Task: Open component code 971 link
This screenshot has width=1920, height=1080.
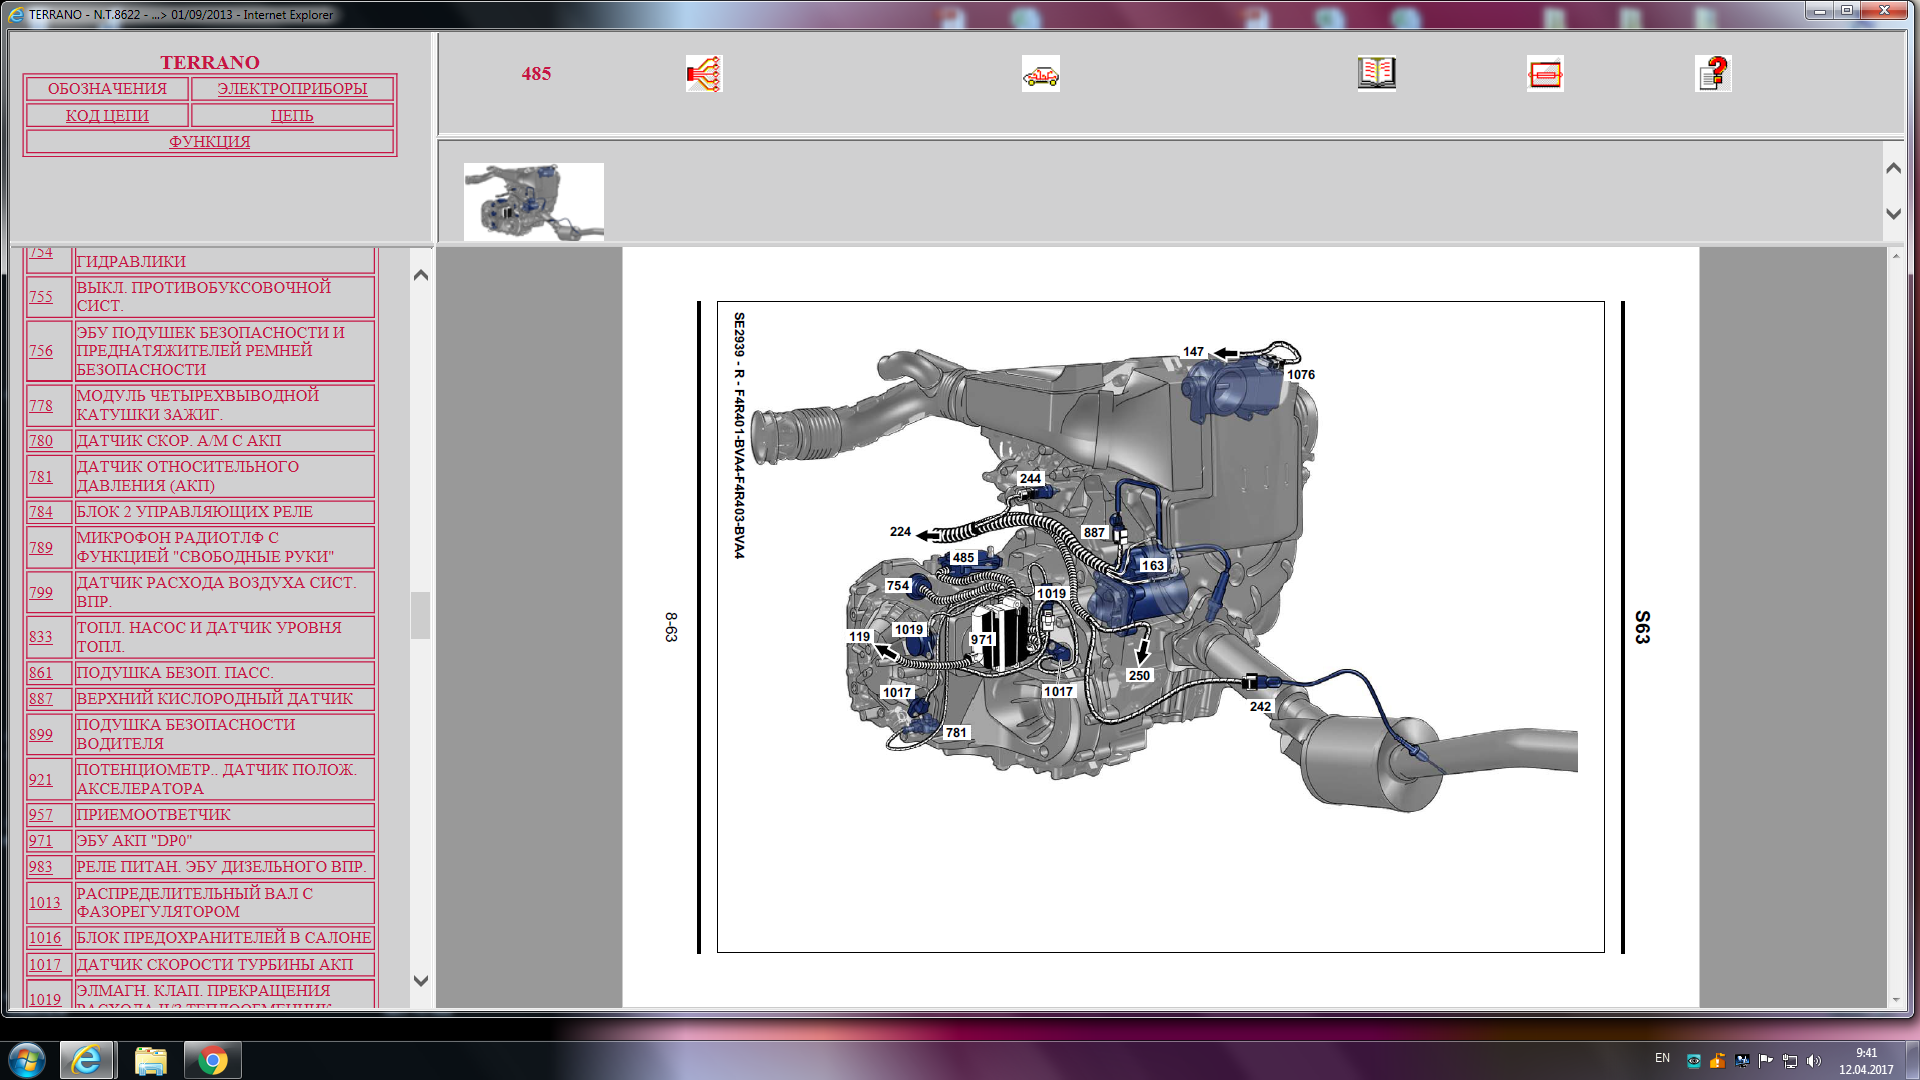Action: coord(41,841)
